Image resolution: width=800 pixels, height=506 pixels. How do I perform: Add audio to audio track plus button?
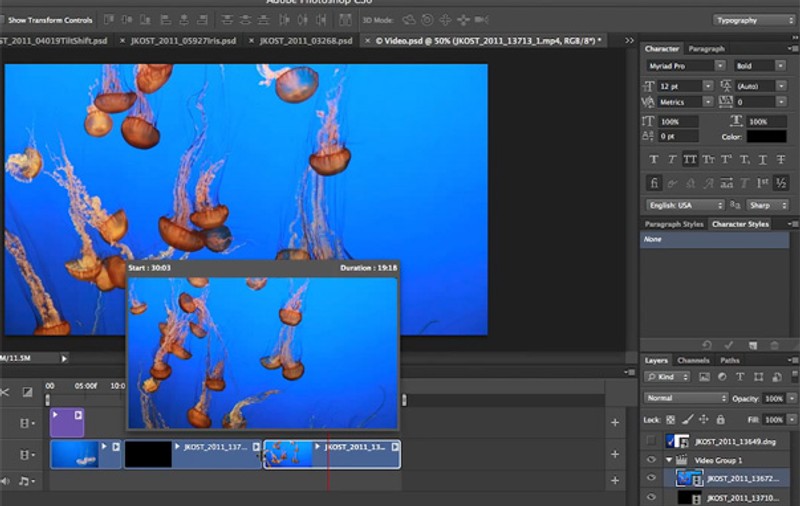pos(615,480)
